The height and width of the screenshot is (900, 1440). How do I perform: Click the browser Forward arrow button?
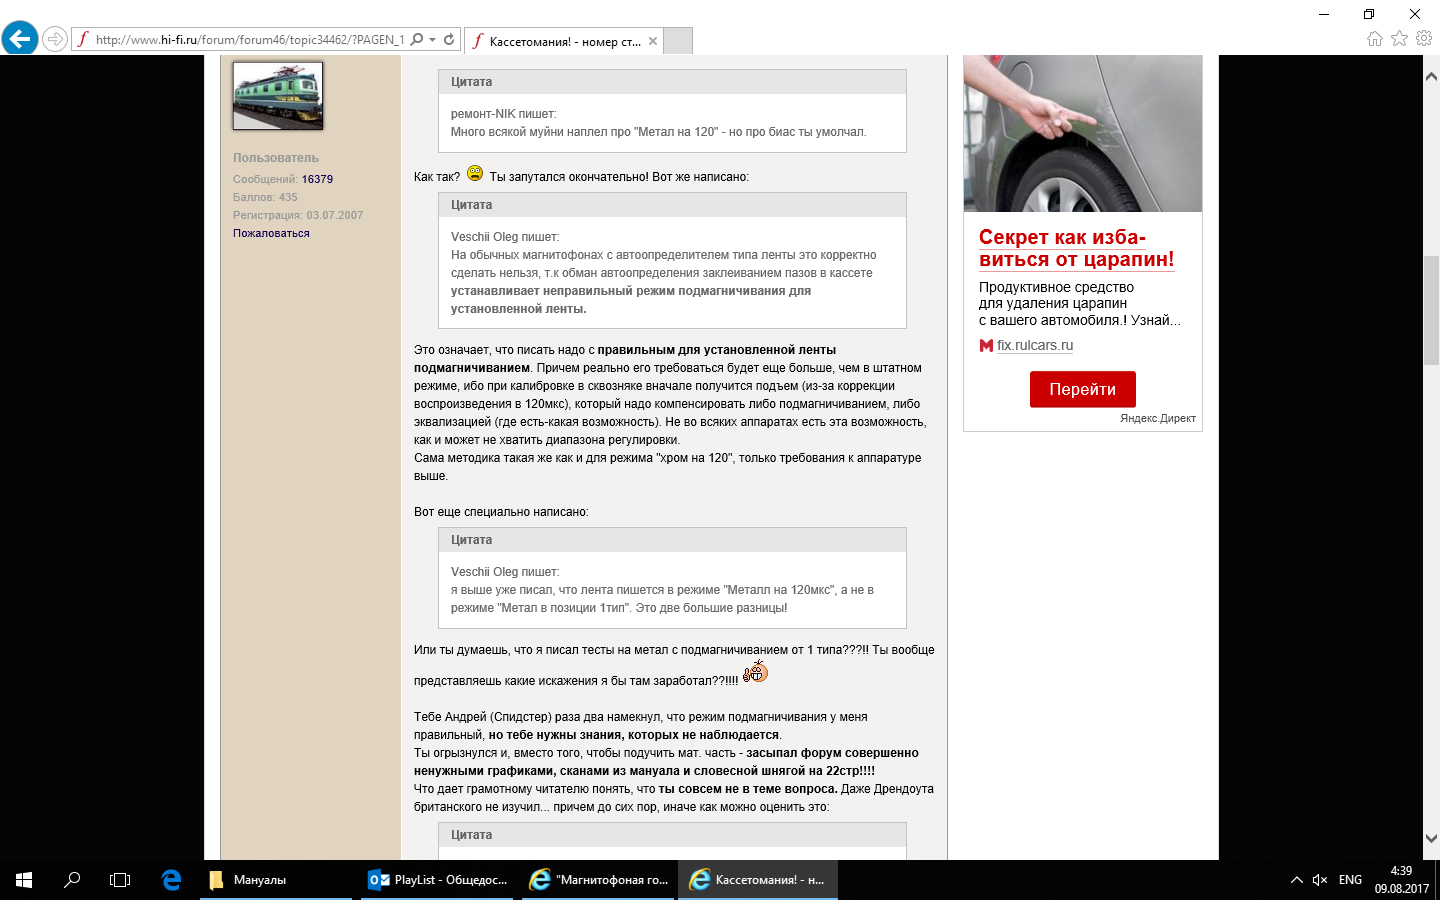click(55, 39)
